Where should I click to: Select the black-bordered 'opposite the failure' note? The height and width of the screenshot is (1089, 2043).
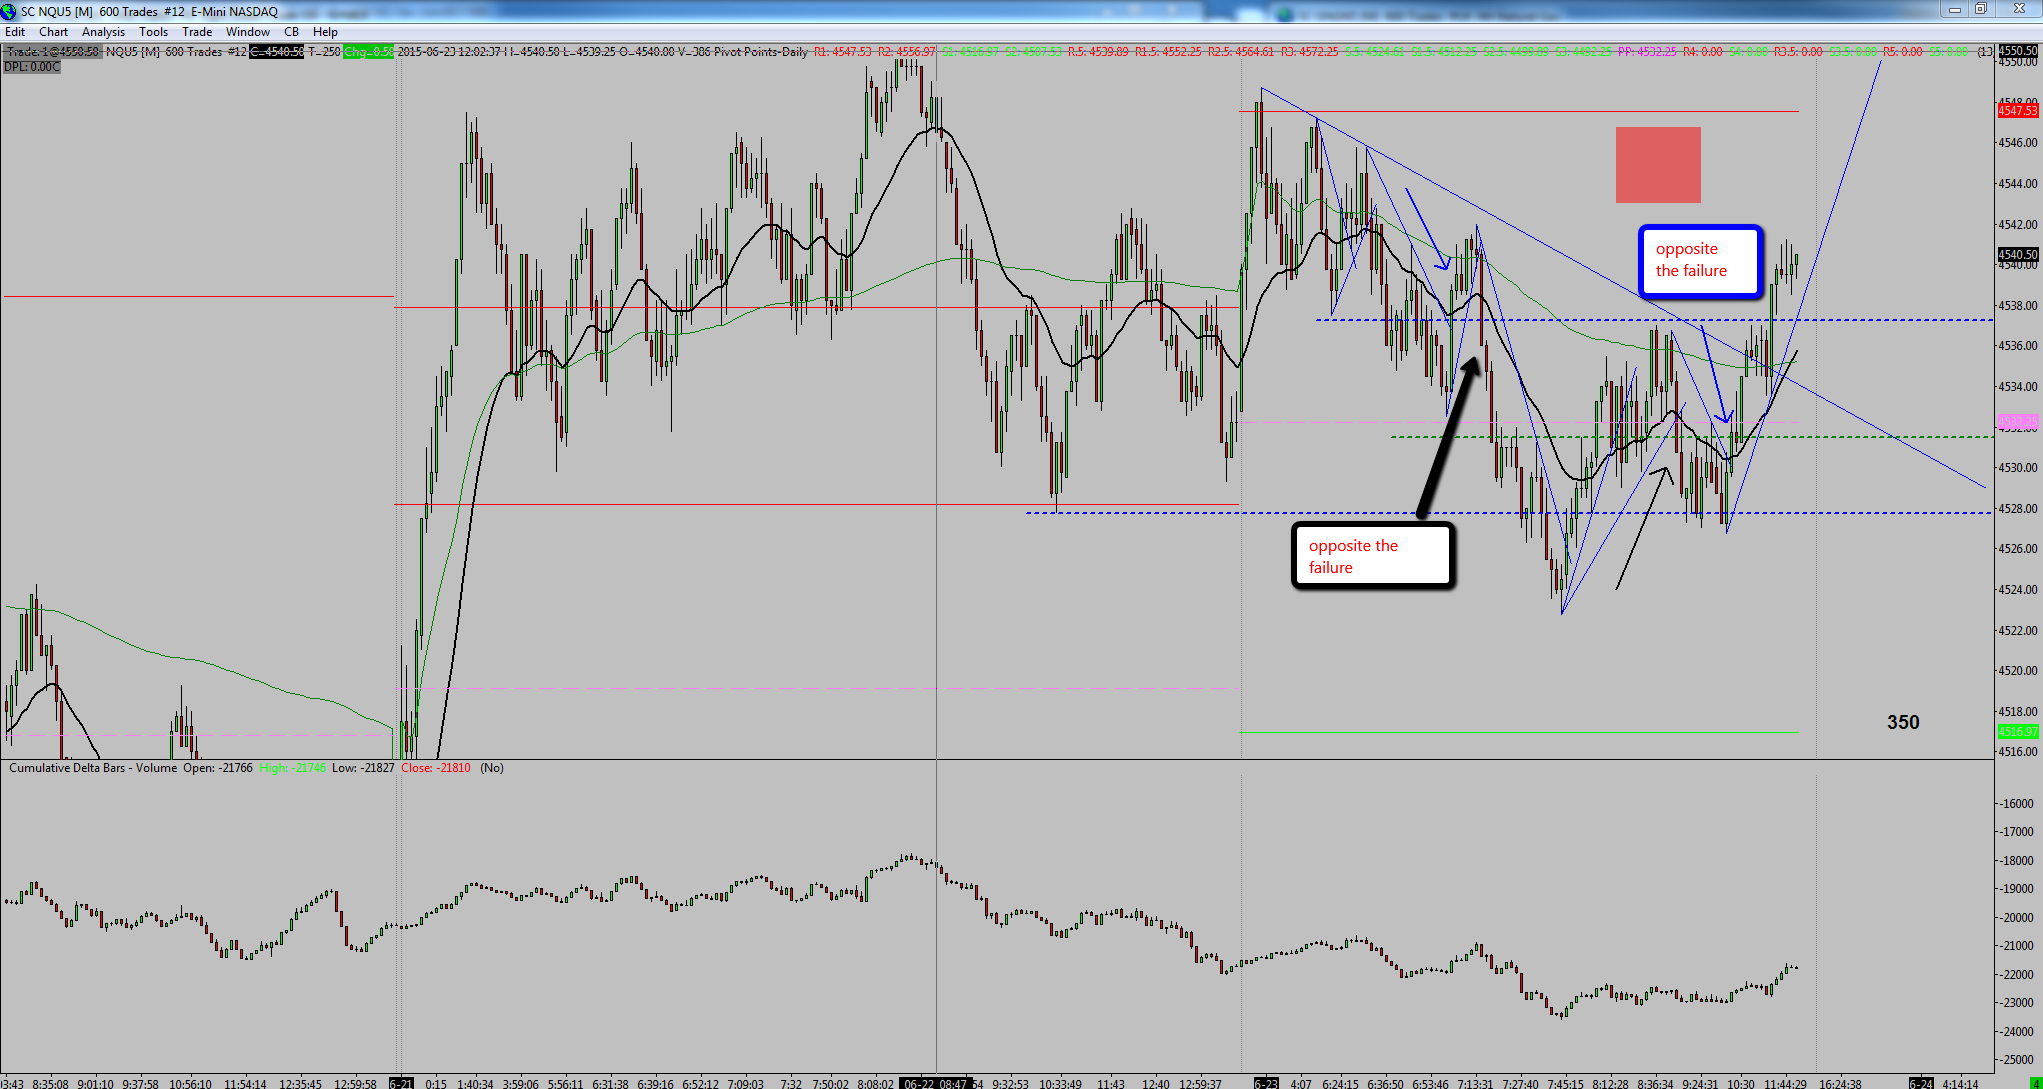[1372, 556]
